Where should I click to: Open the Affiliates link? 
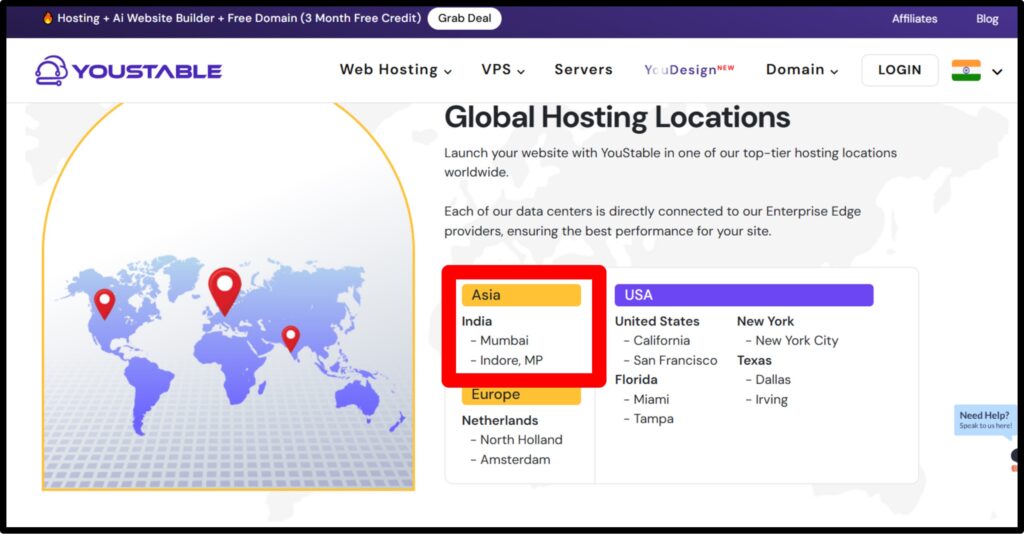coord(914,19)
